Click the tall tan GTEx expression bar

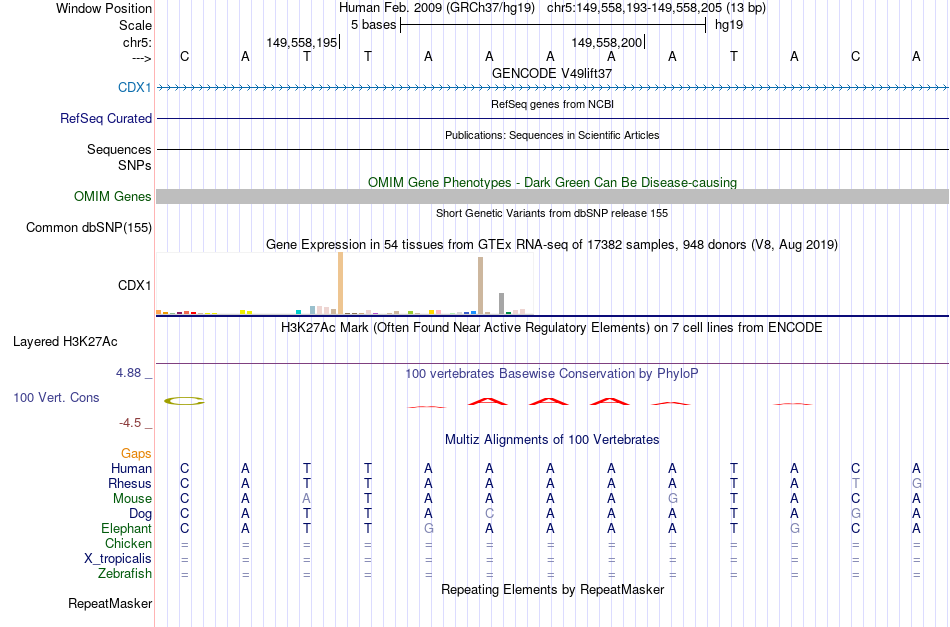(480, 285)
